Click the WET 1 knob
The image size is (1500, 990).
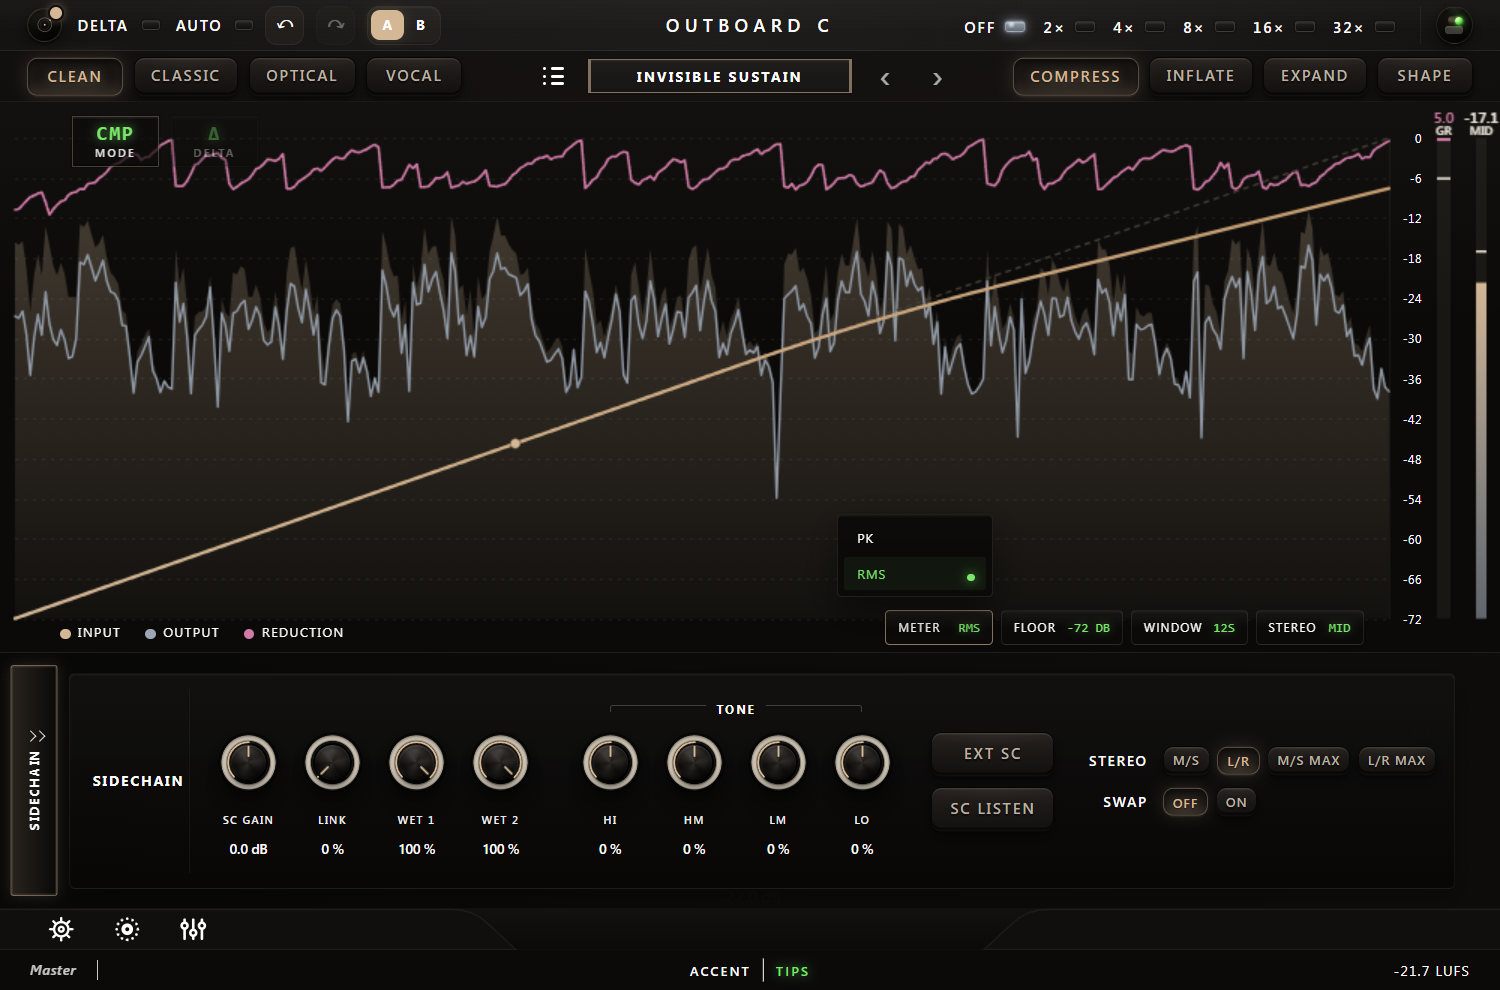tap(416, 763)
